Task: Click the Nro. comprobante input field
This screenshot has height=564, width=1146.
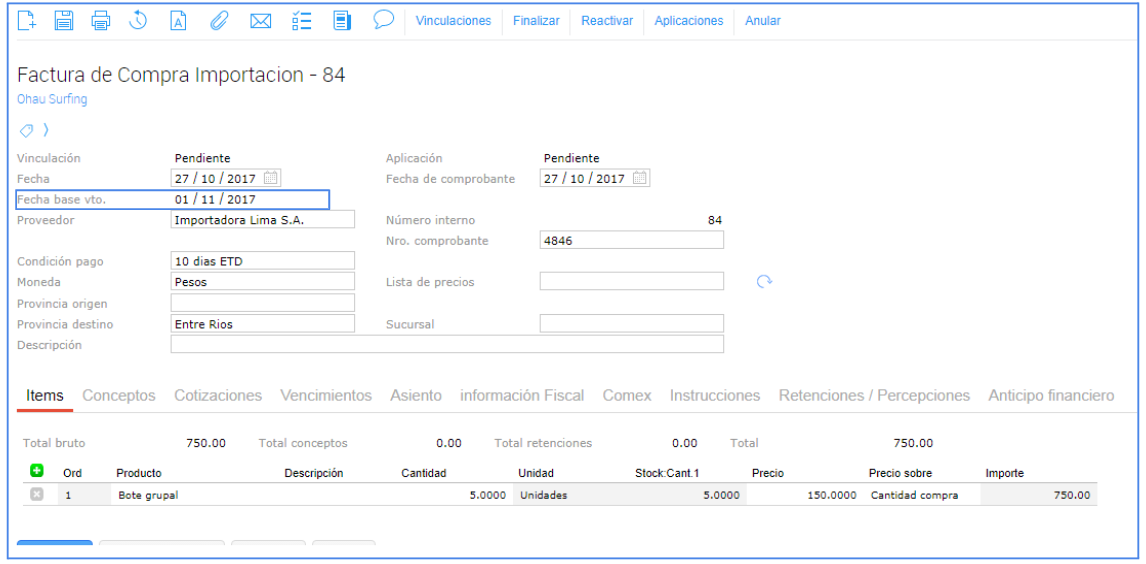Action: tap(631, 240)
